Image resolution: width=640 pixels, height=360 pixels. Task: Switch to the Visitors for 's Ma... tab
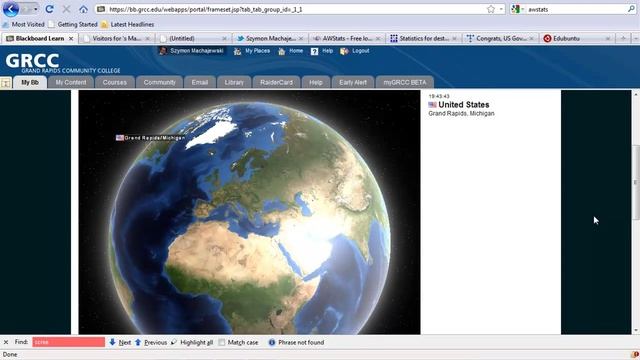(116, 38)
